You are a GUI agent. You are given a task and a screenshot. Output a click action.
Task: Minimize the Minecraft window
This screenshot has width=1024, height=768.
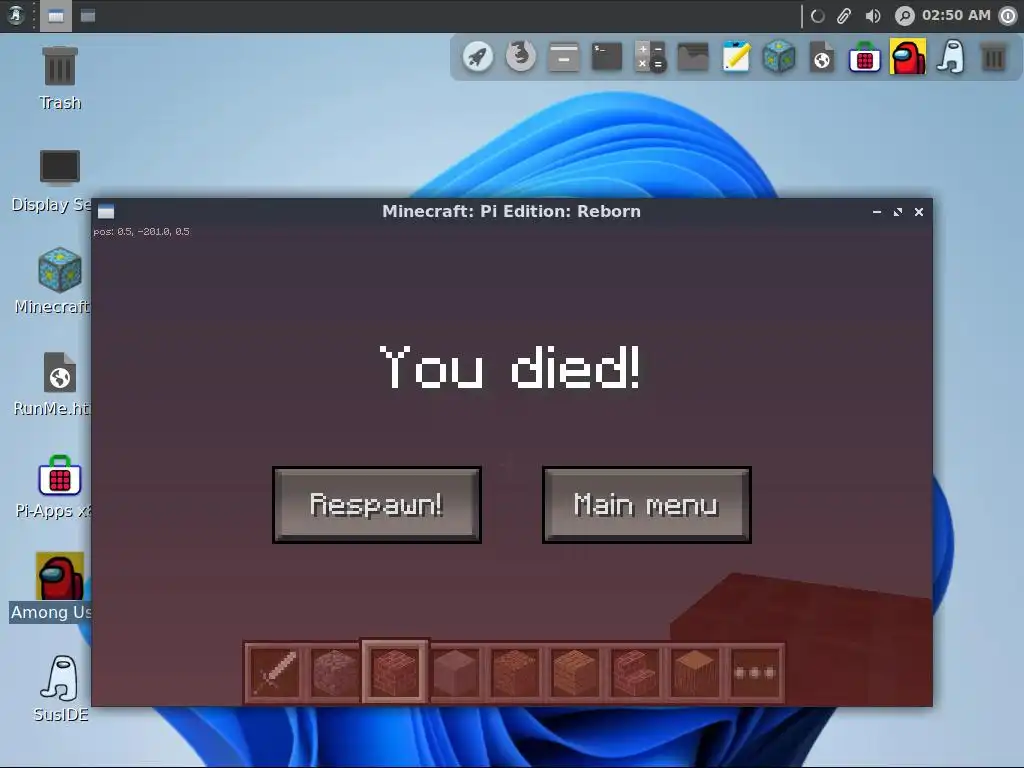click(877, 212)
